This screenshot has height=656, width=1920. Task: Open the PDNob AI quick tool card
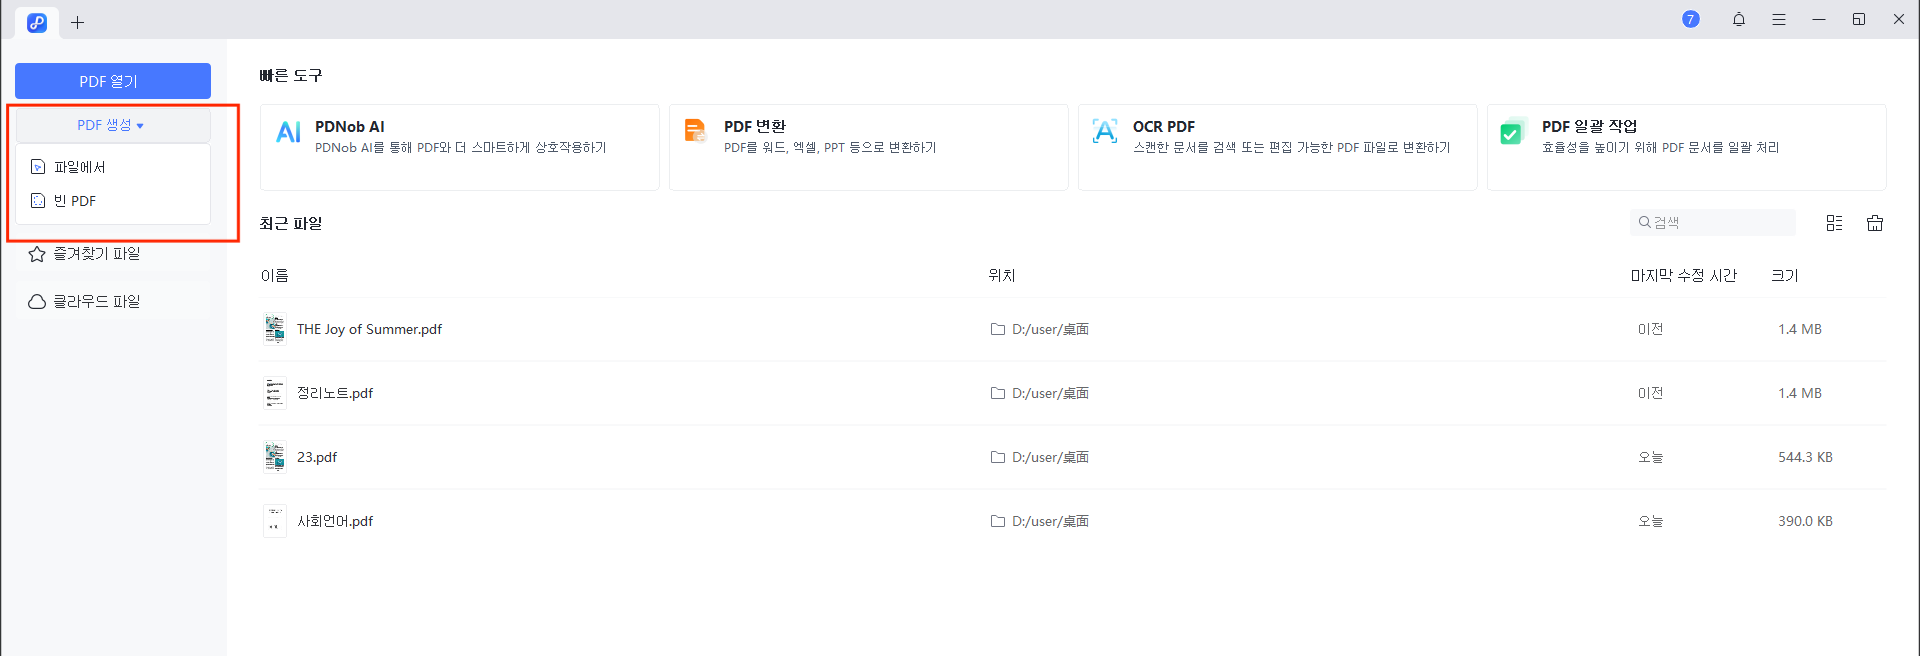(460, 147)
